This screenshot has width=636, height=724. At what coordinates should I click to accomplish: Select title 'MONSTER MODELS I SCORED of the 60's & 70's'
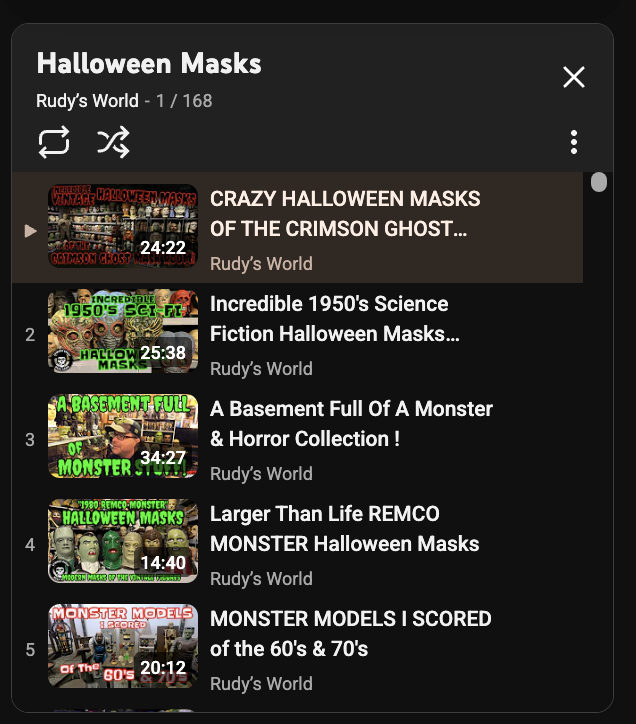351,634
